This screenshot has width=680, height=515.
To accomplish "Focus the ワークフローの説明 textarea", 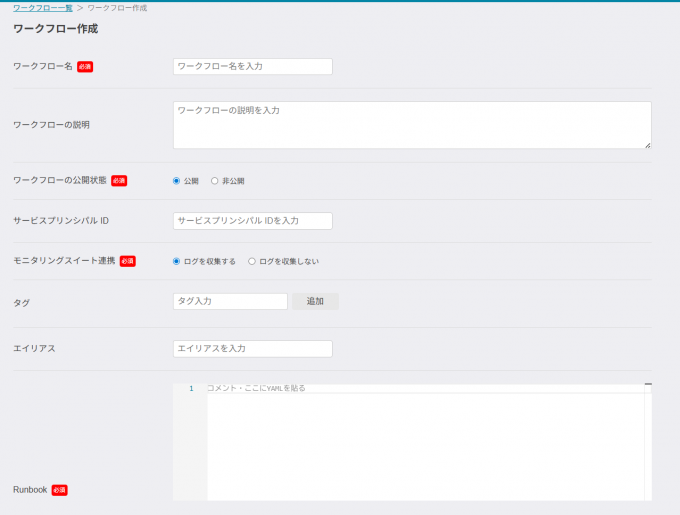I will click(412, 125).
